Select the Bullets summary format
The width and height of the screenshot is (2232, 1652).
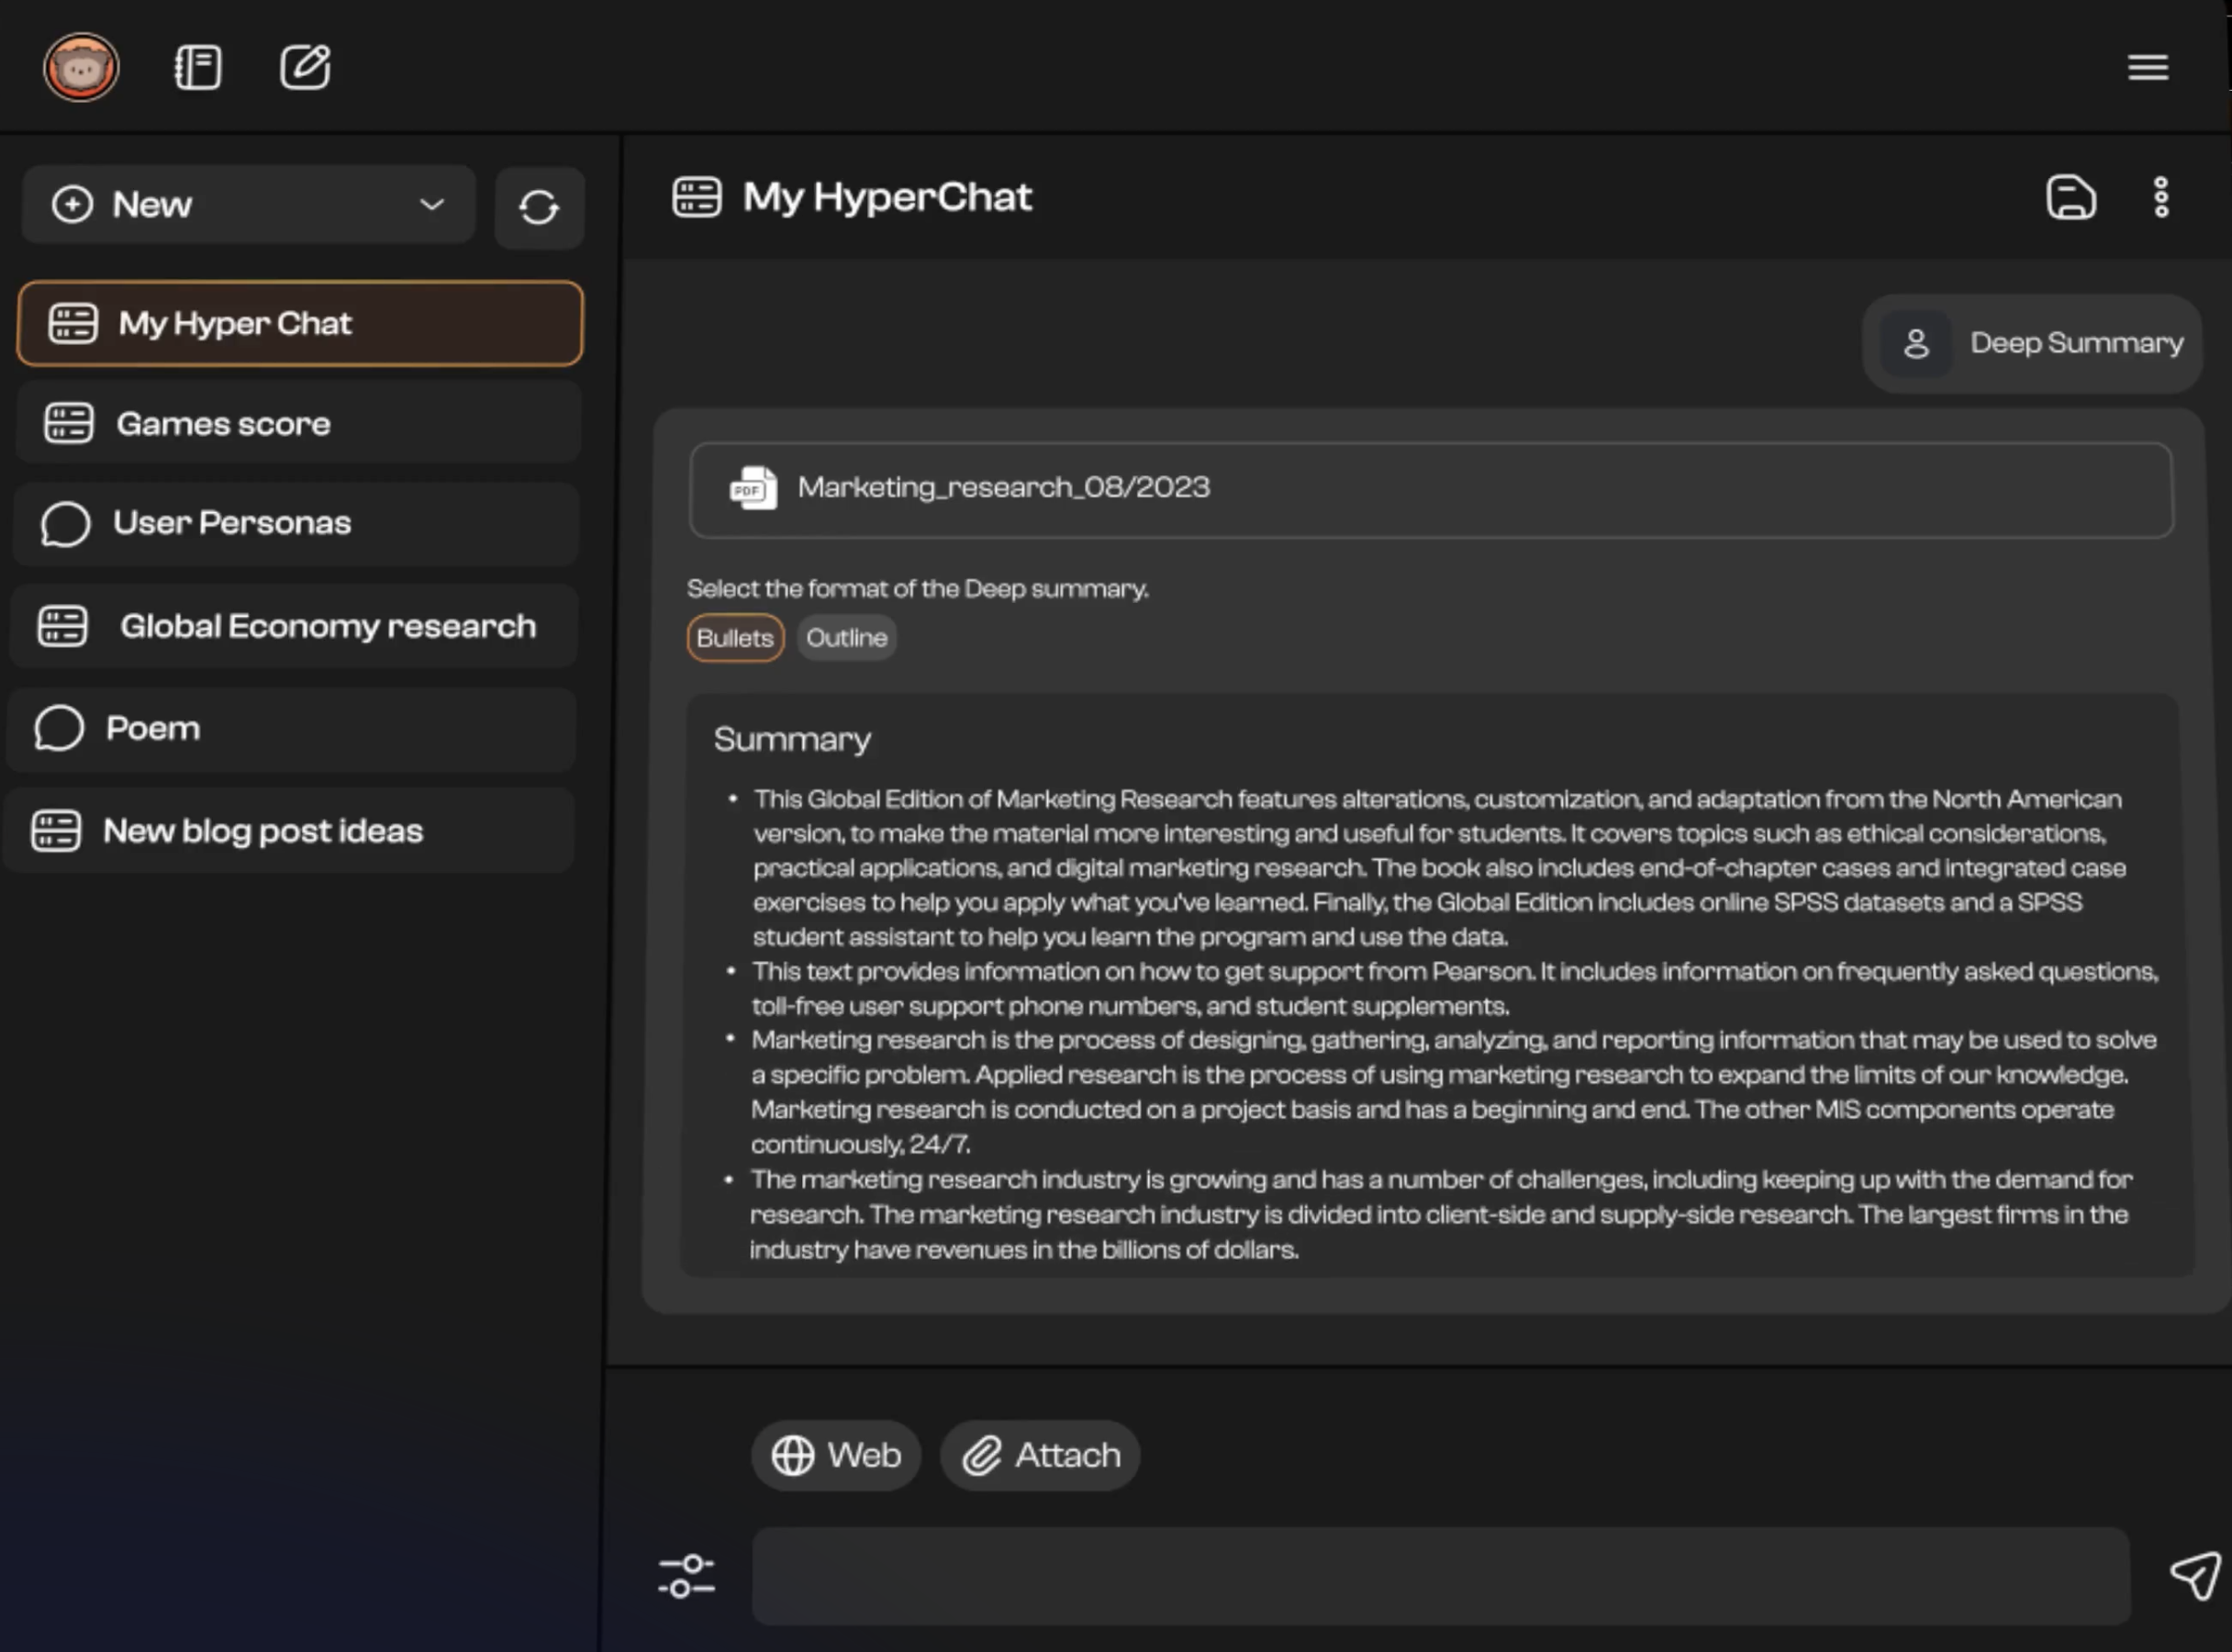[735, 638]
